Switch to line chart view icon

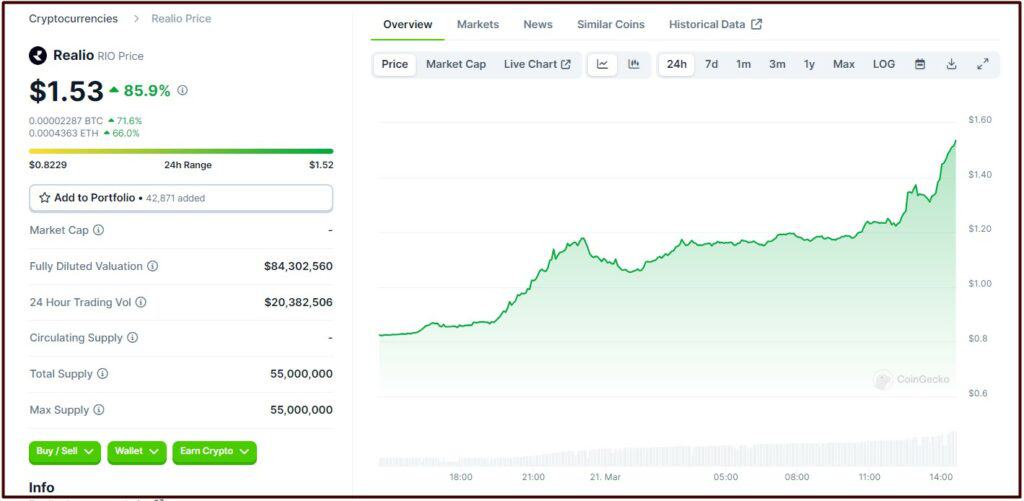coord(602,64)
